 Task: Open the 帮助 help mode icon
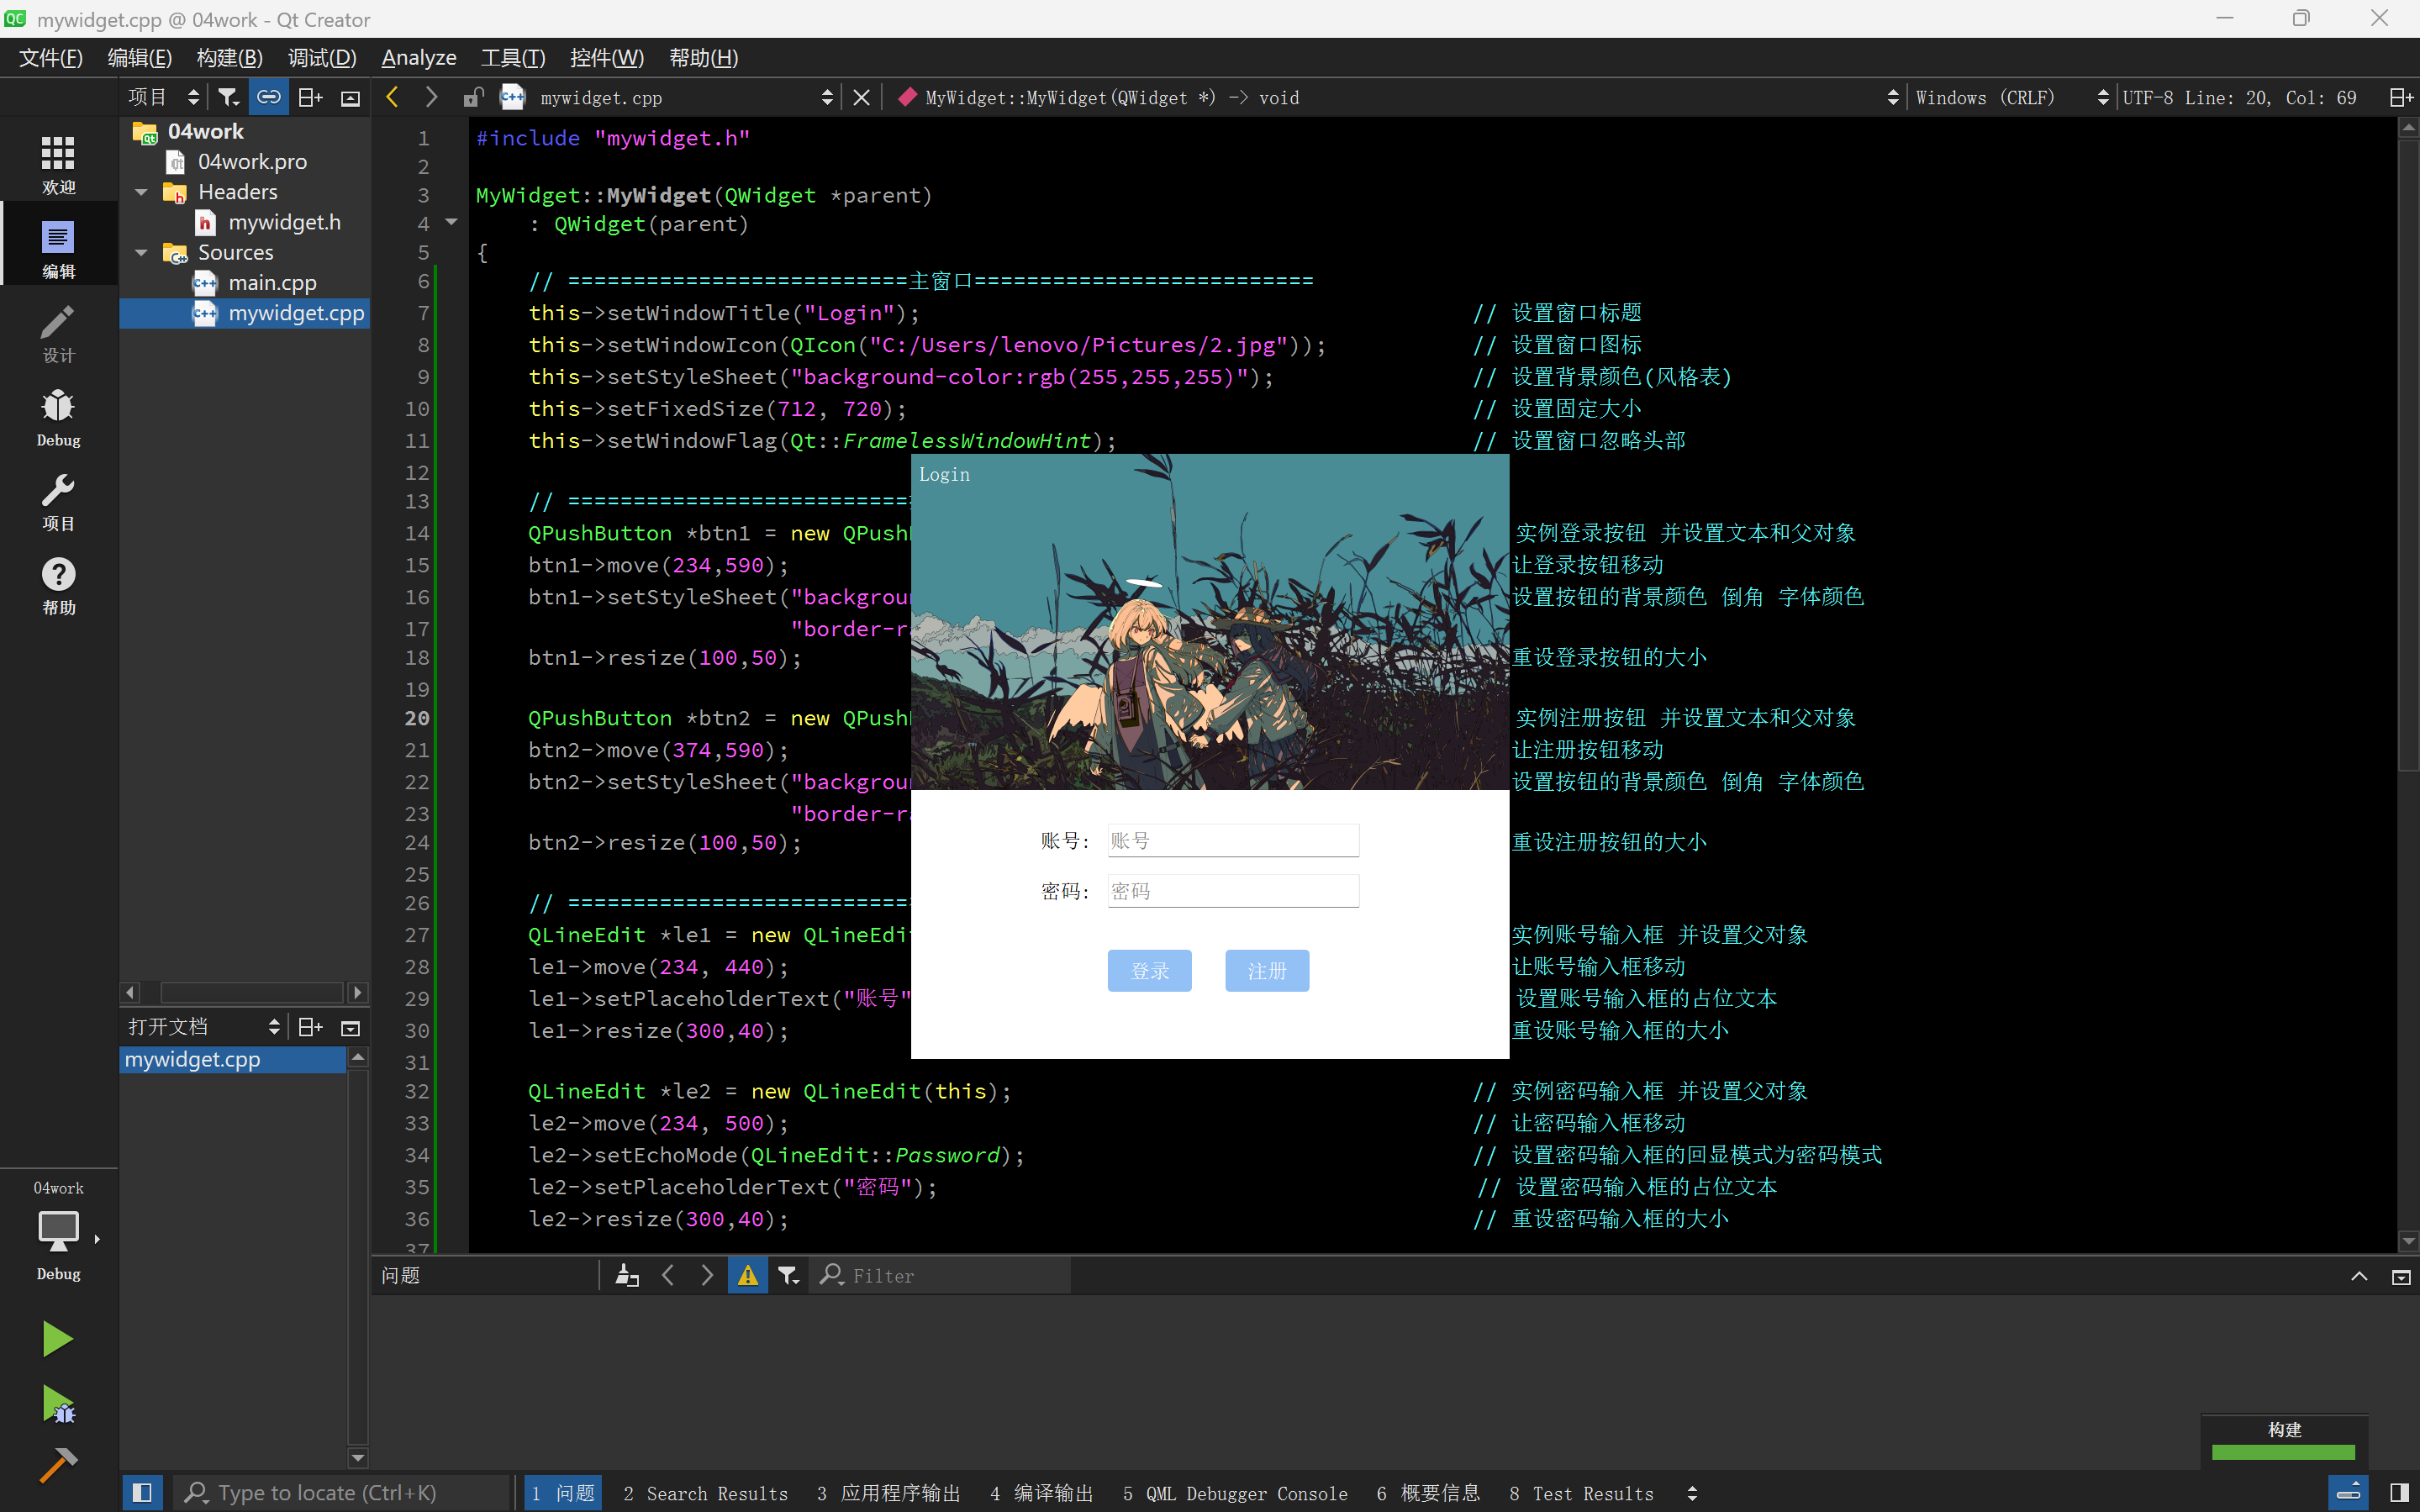[x=58, y=586]
